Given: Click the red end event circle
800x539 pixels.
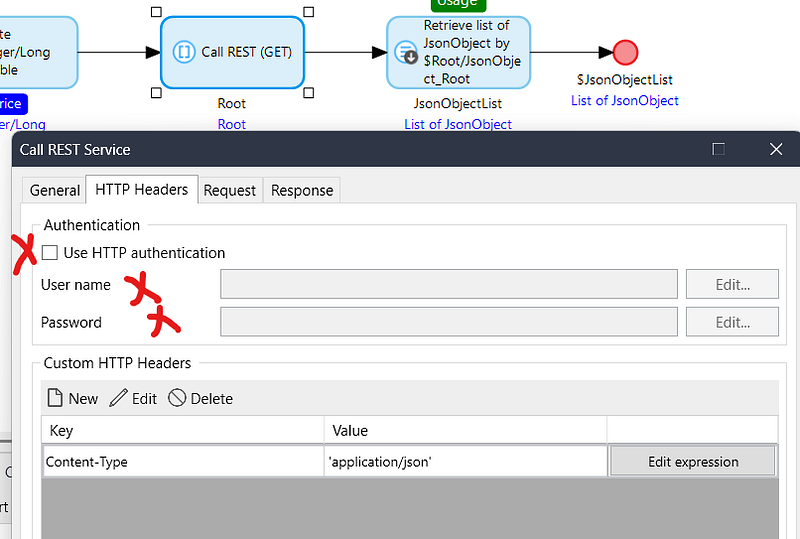Looking at the screenshot, I should pos(625,52).
